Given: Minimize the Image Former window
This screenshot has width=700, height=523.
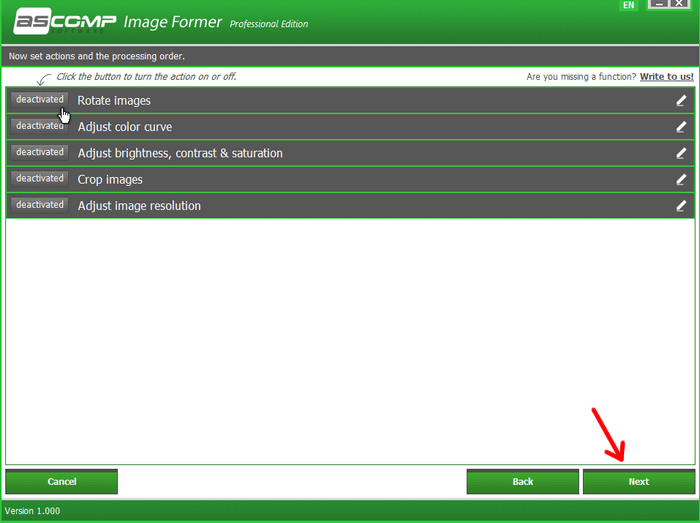Looking at the screenshot, I should (x=659, y=4).
